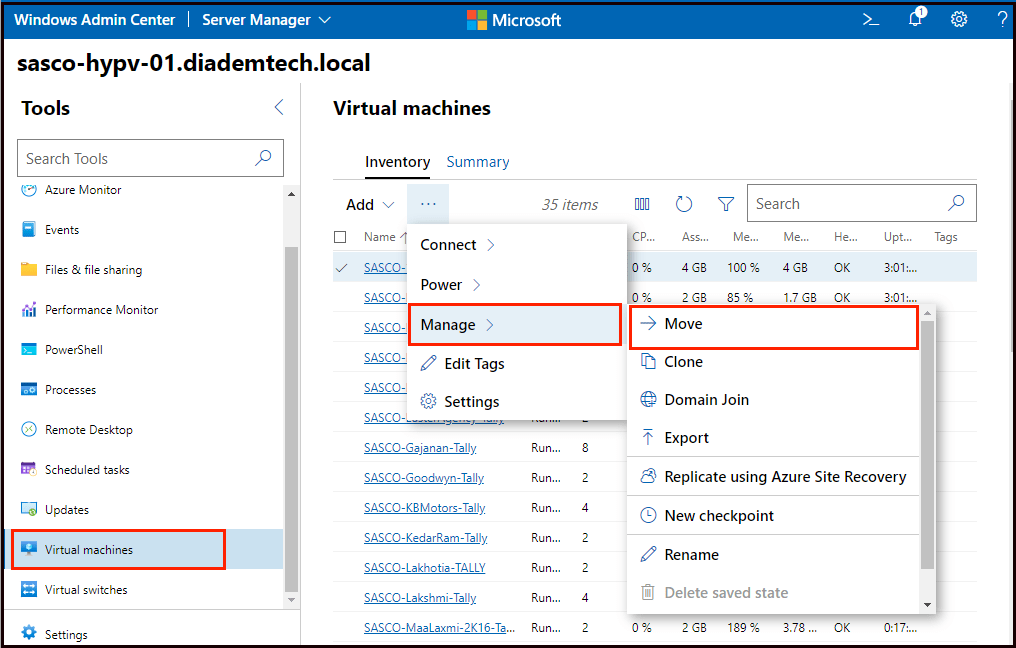Launch the PowerShell console from the top bar
Viewport: 1016px width, 648px height.
[x=870, y=19]
